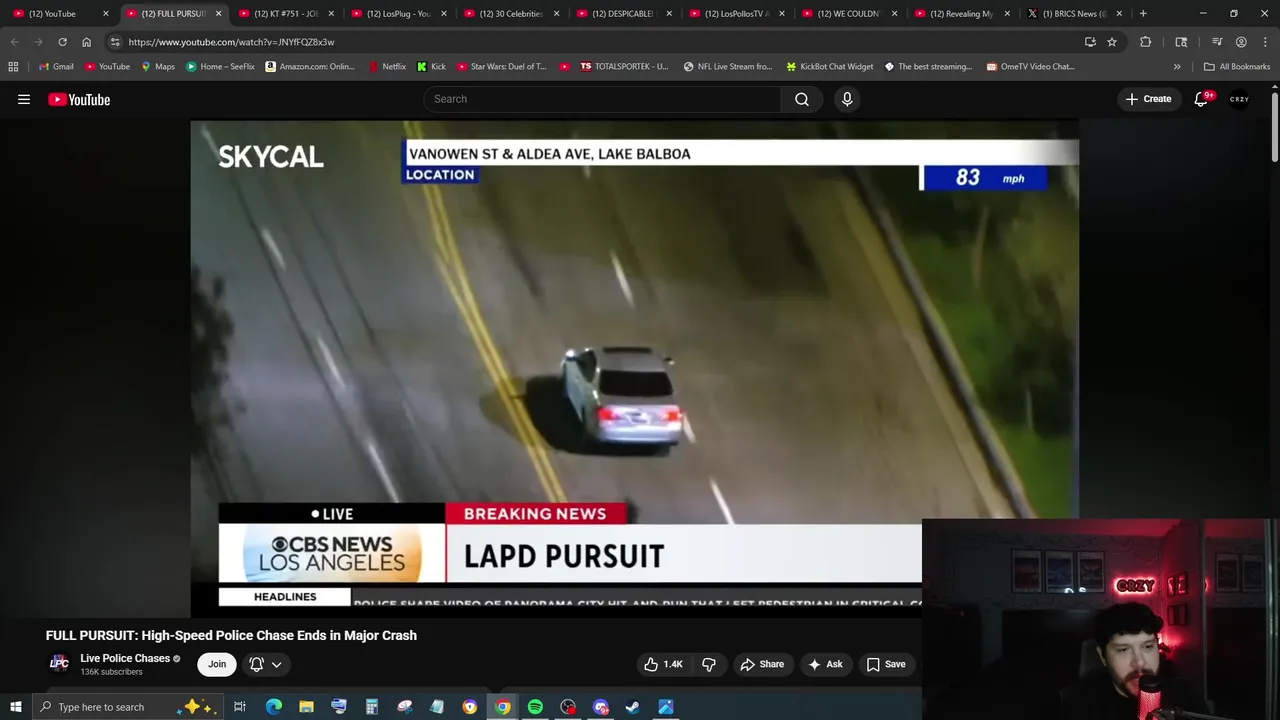Click the page vertical scrollbar
The height and width of the screenshot is (720, 1280).
[1275, 125]
